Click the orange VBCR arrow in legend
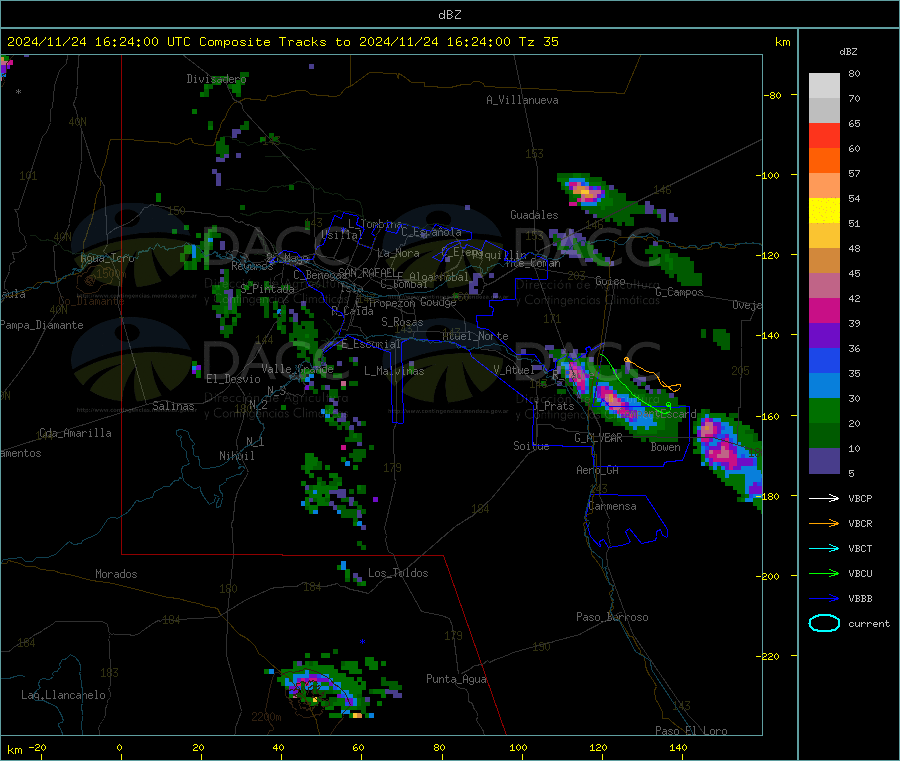This screenshot has height=761, width=900. (824, 523)
